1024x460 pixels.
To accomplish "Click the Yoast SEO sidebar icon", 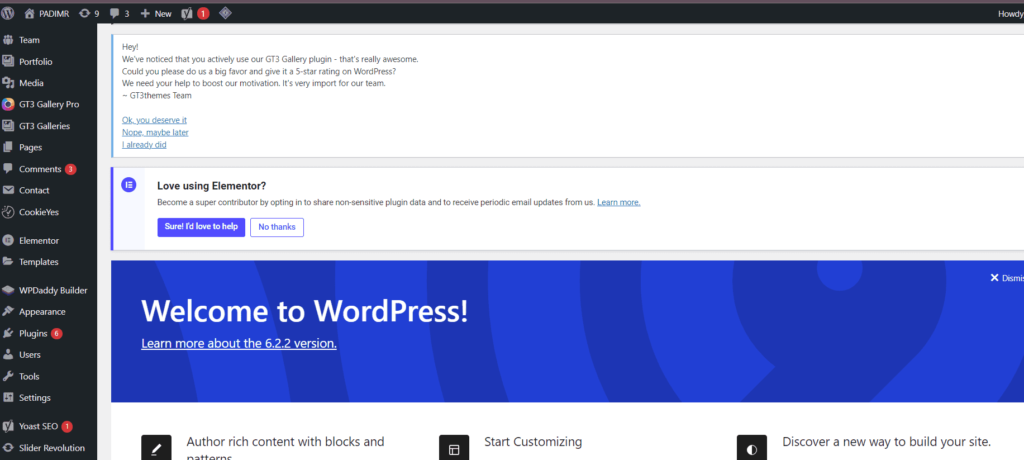I will 8,427.
